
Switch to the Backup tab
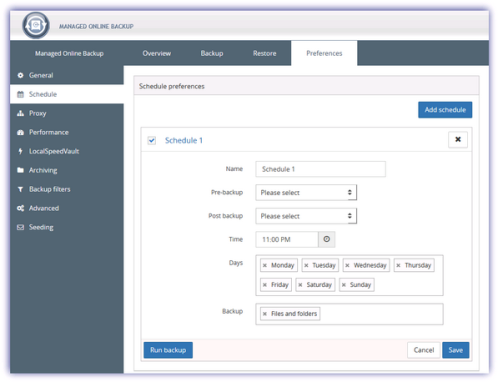coord(212,53)
